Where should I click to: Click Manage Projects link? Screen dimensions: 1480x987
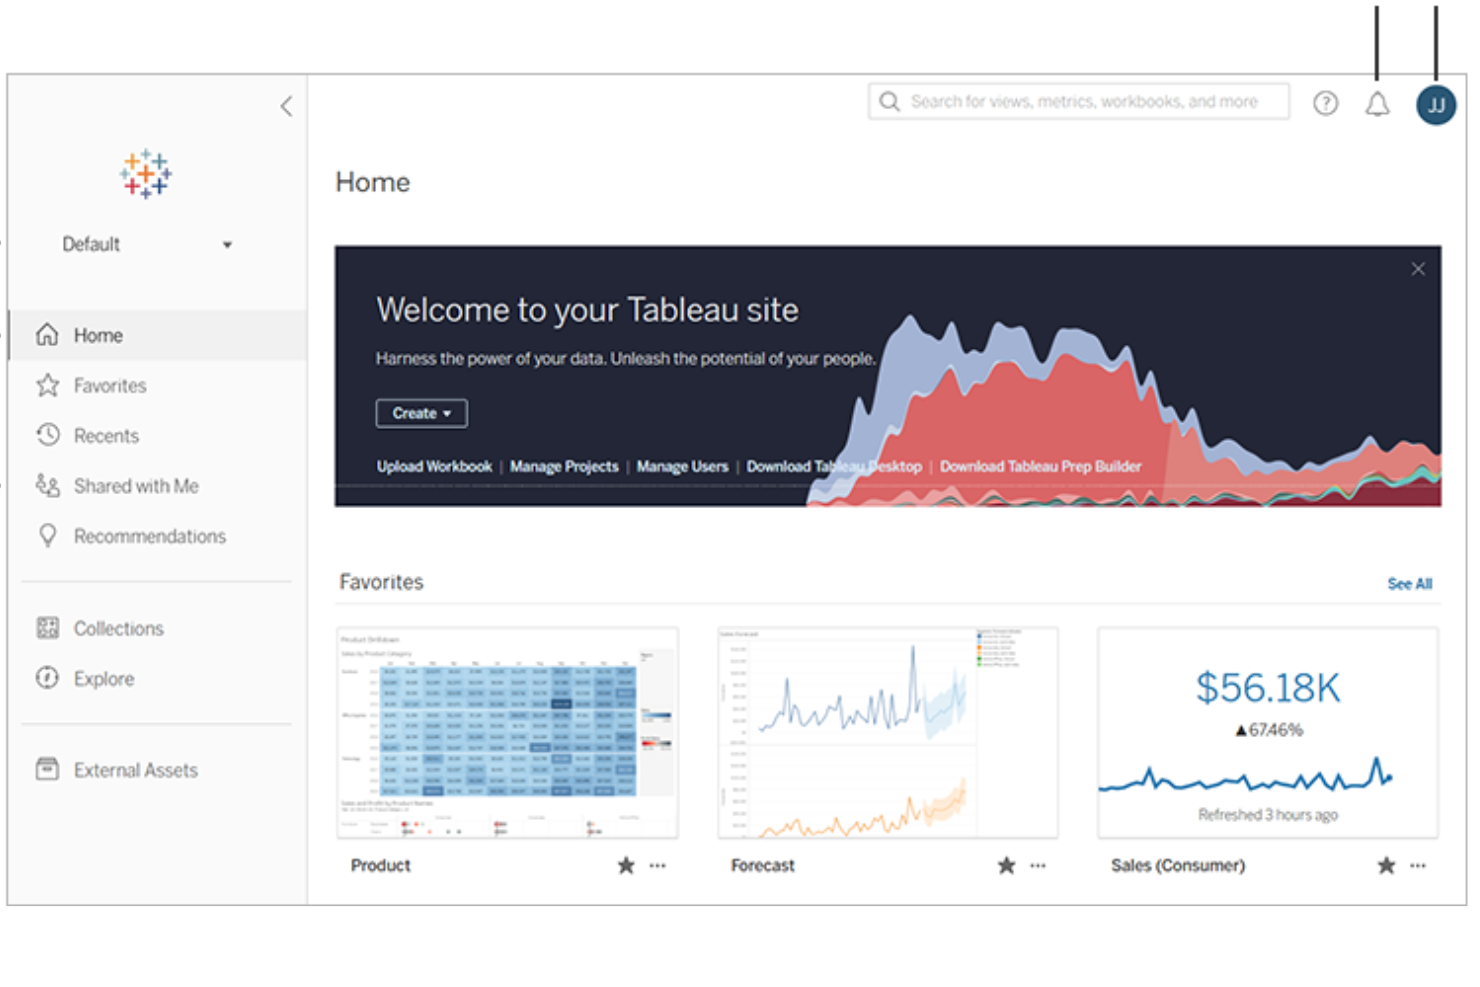pyautogui.click(x=564, y=466)
